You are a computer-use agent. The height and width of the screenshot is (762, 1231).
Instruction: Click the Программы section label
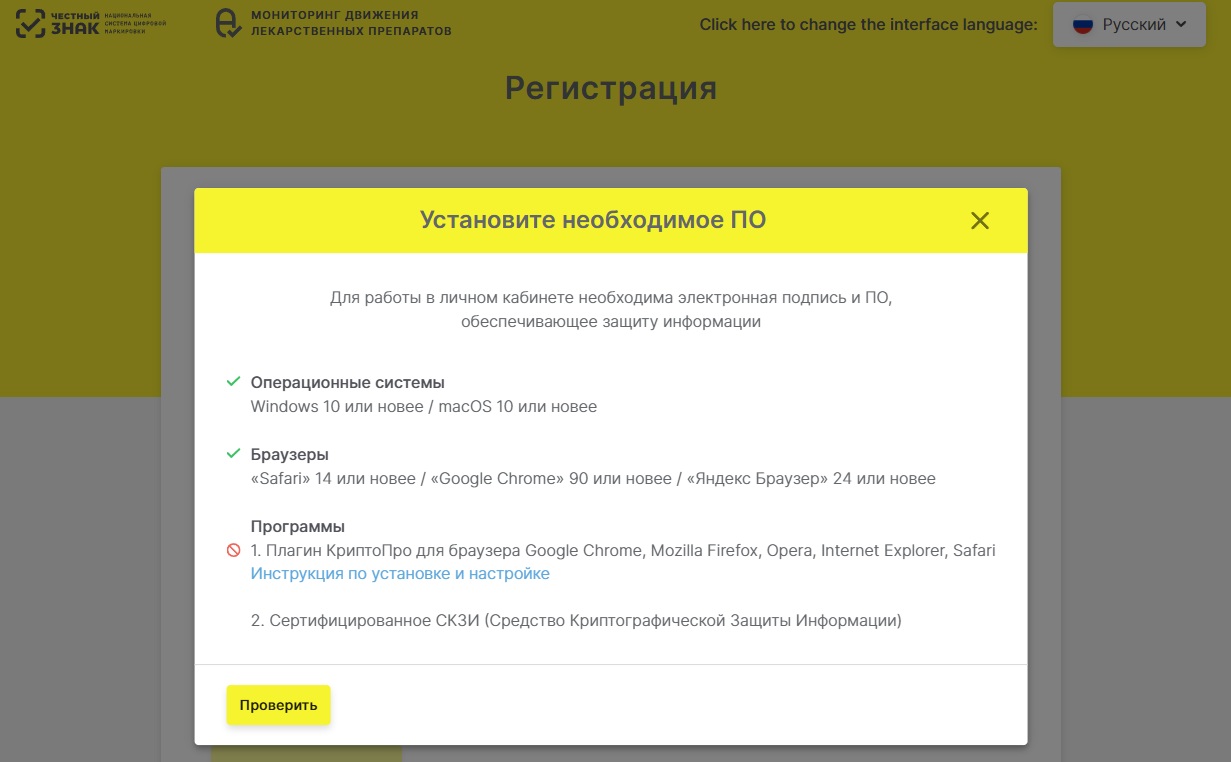[296, 526]
